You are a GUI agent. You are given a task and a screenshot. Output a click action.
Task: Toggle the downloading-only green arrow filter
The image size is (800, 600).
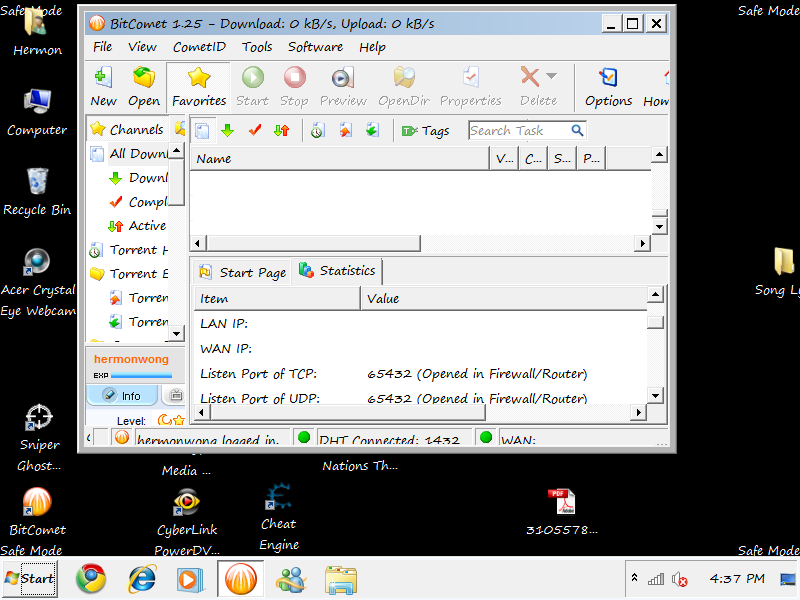pyautogui.click(x=228, y=131)
